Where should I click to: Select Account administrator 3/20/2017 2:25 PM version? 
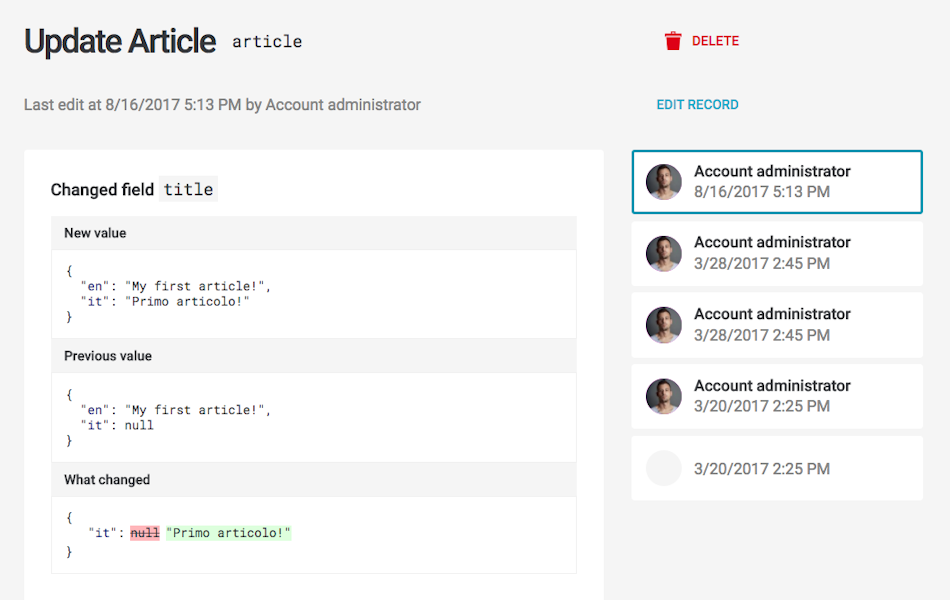click(x=777, y=396)
